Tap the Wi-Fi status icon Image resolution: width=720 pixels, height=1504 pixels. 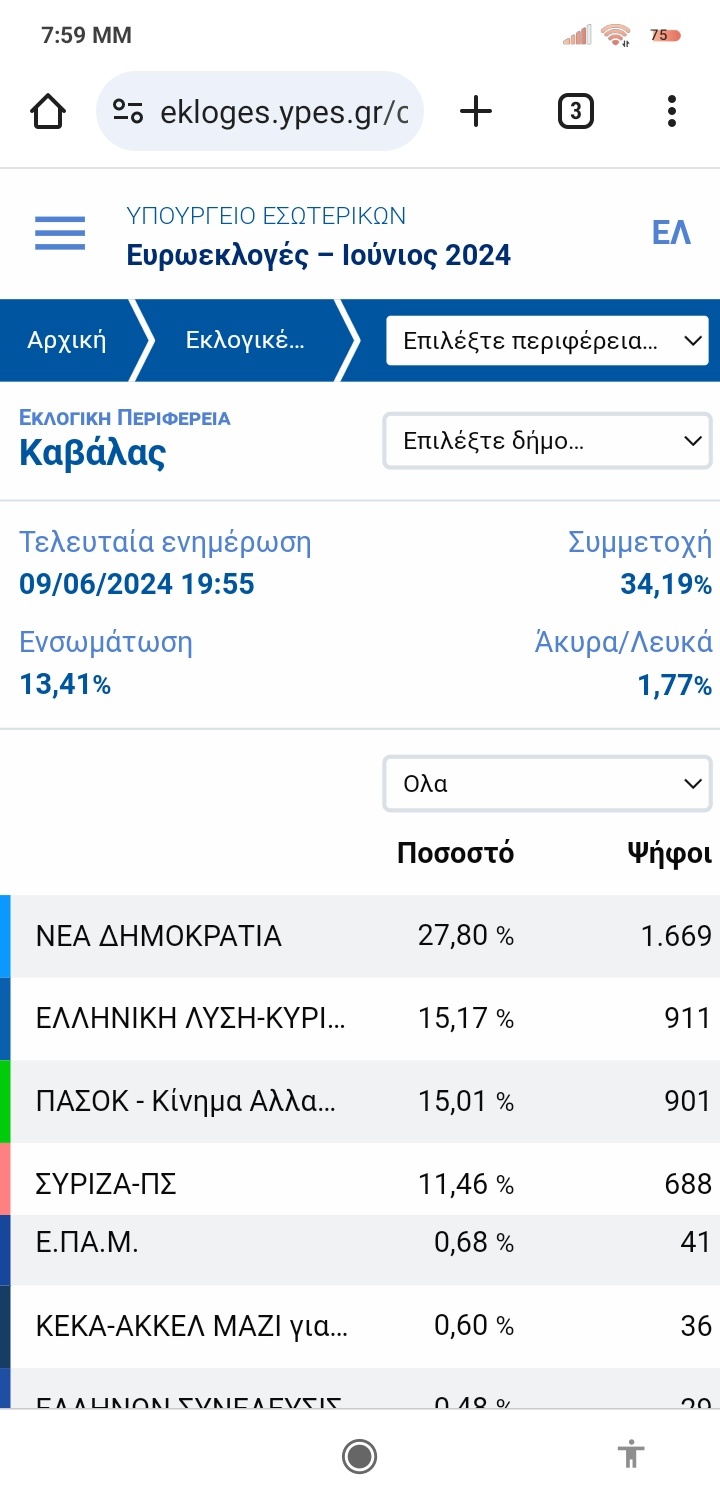616,36
